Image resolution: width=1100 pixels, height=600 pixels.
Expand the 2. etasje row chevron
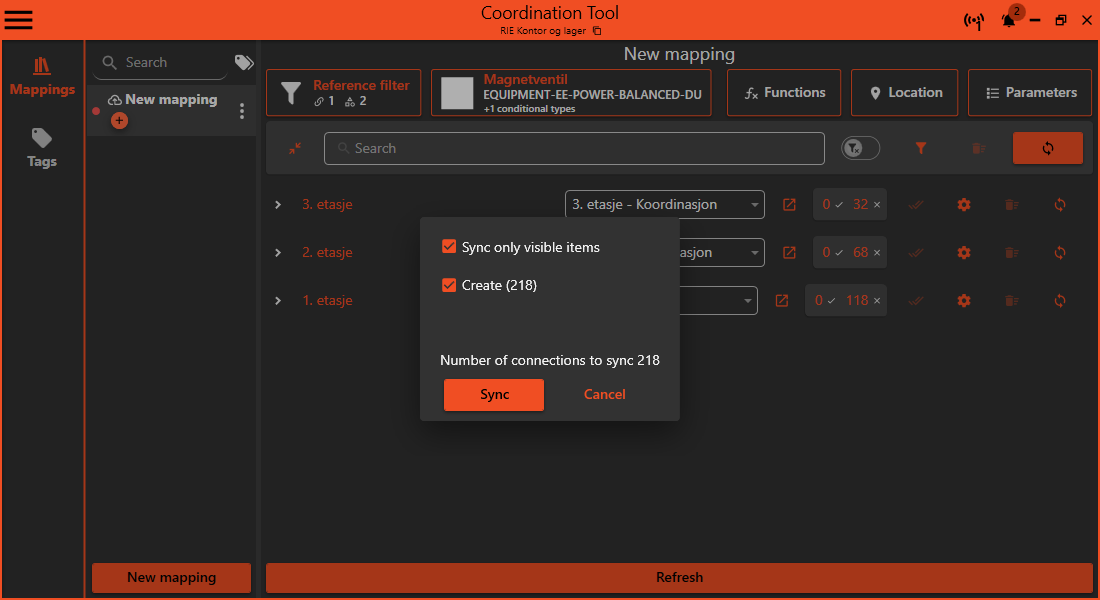[278, 252]
